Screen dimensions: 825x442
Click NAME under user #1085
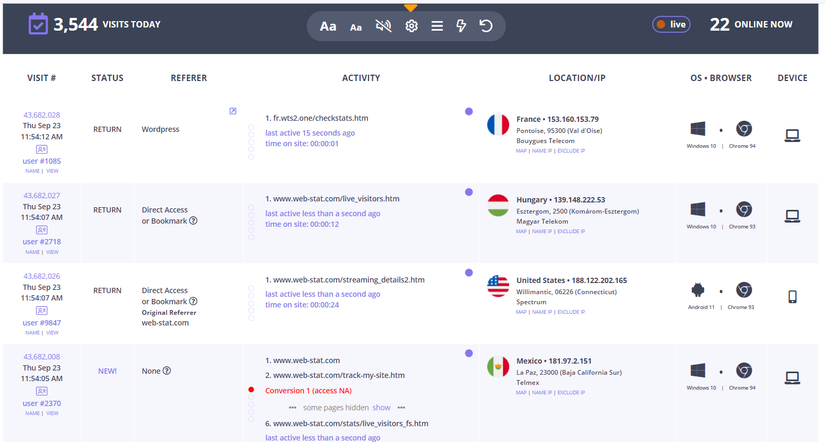(x=32, y=171)
